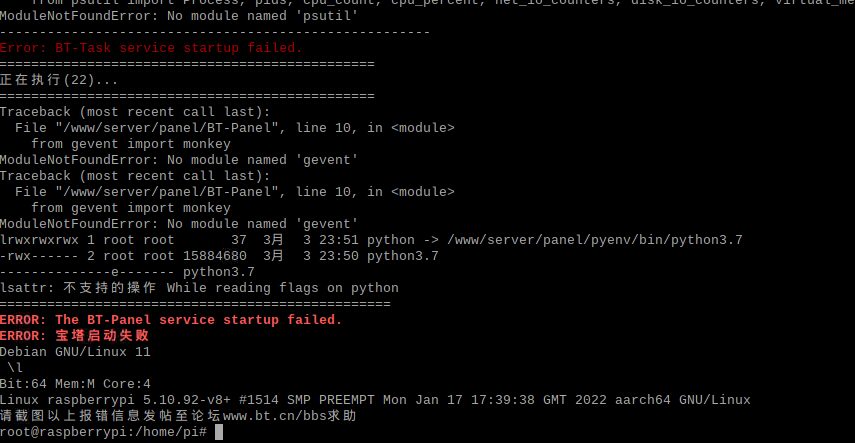Image resolution: width=855 pixels, height=443 pixels.
Task: Click "ERROR: The BT-Panel service startup failed."
Action: pyautogui.click(x=171, y=320)
